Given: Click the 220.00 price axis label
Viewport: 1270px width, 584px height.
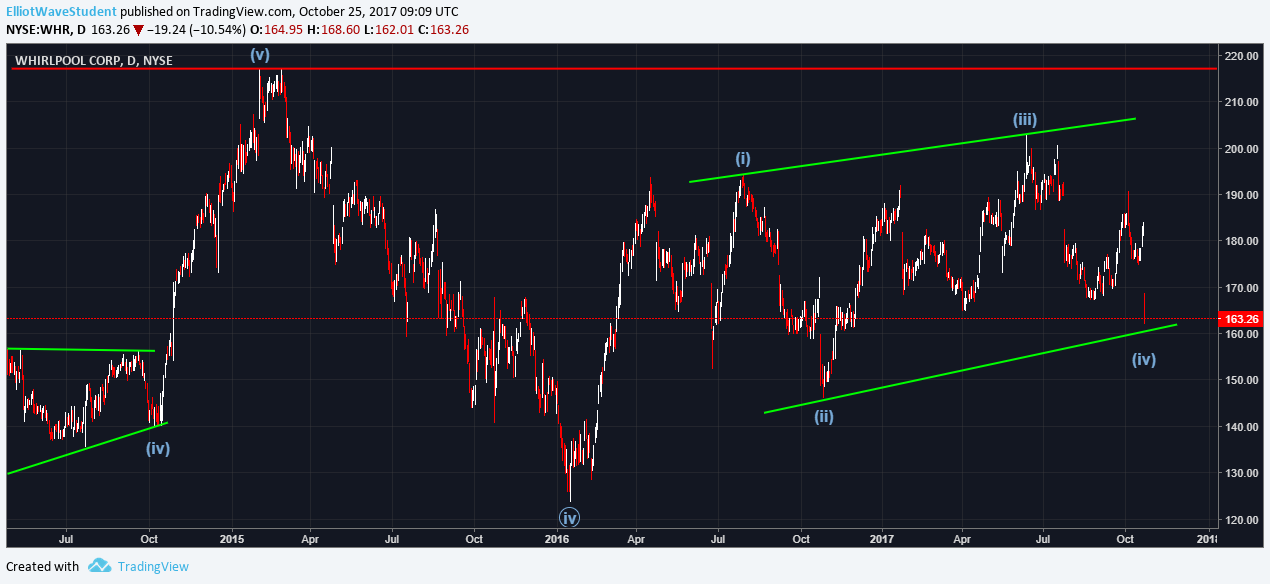Looking at the screenshot, I should coord(1242,56).
